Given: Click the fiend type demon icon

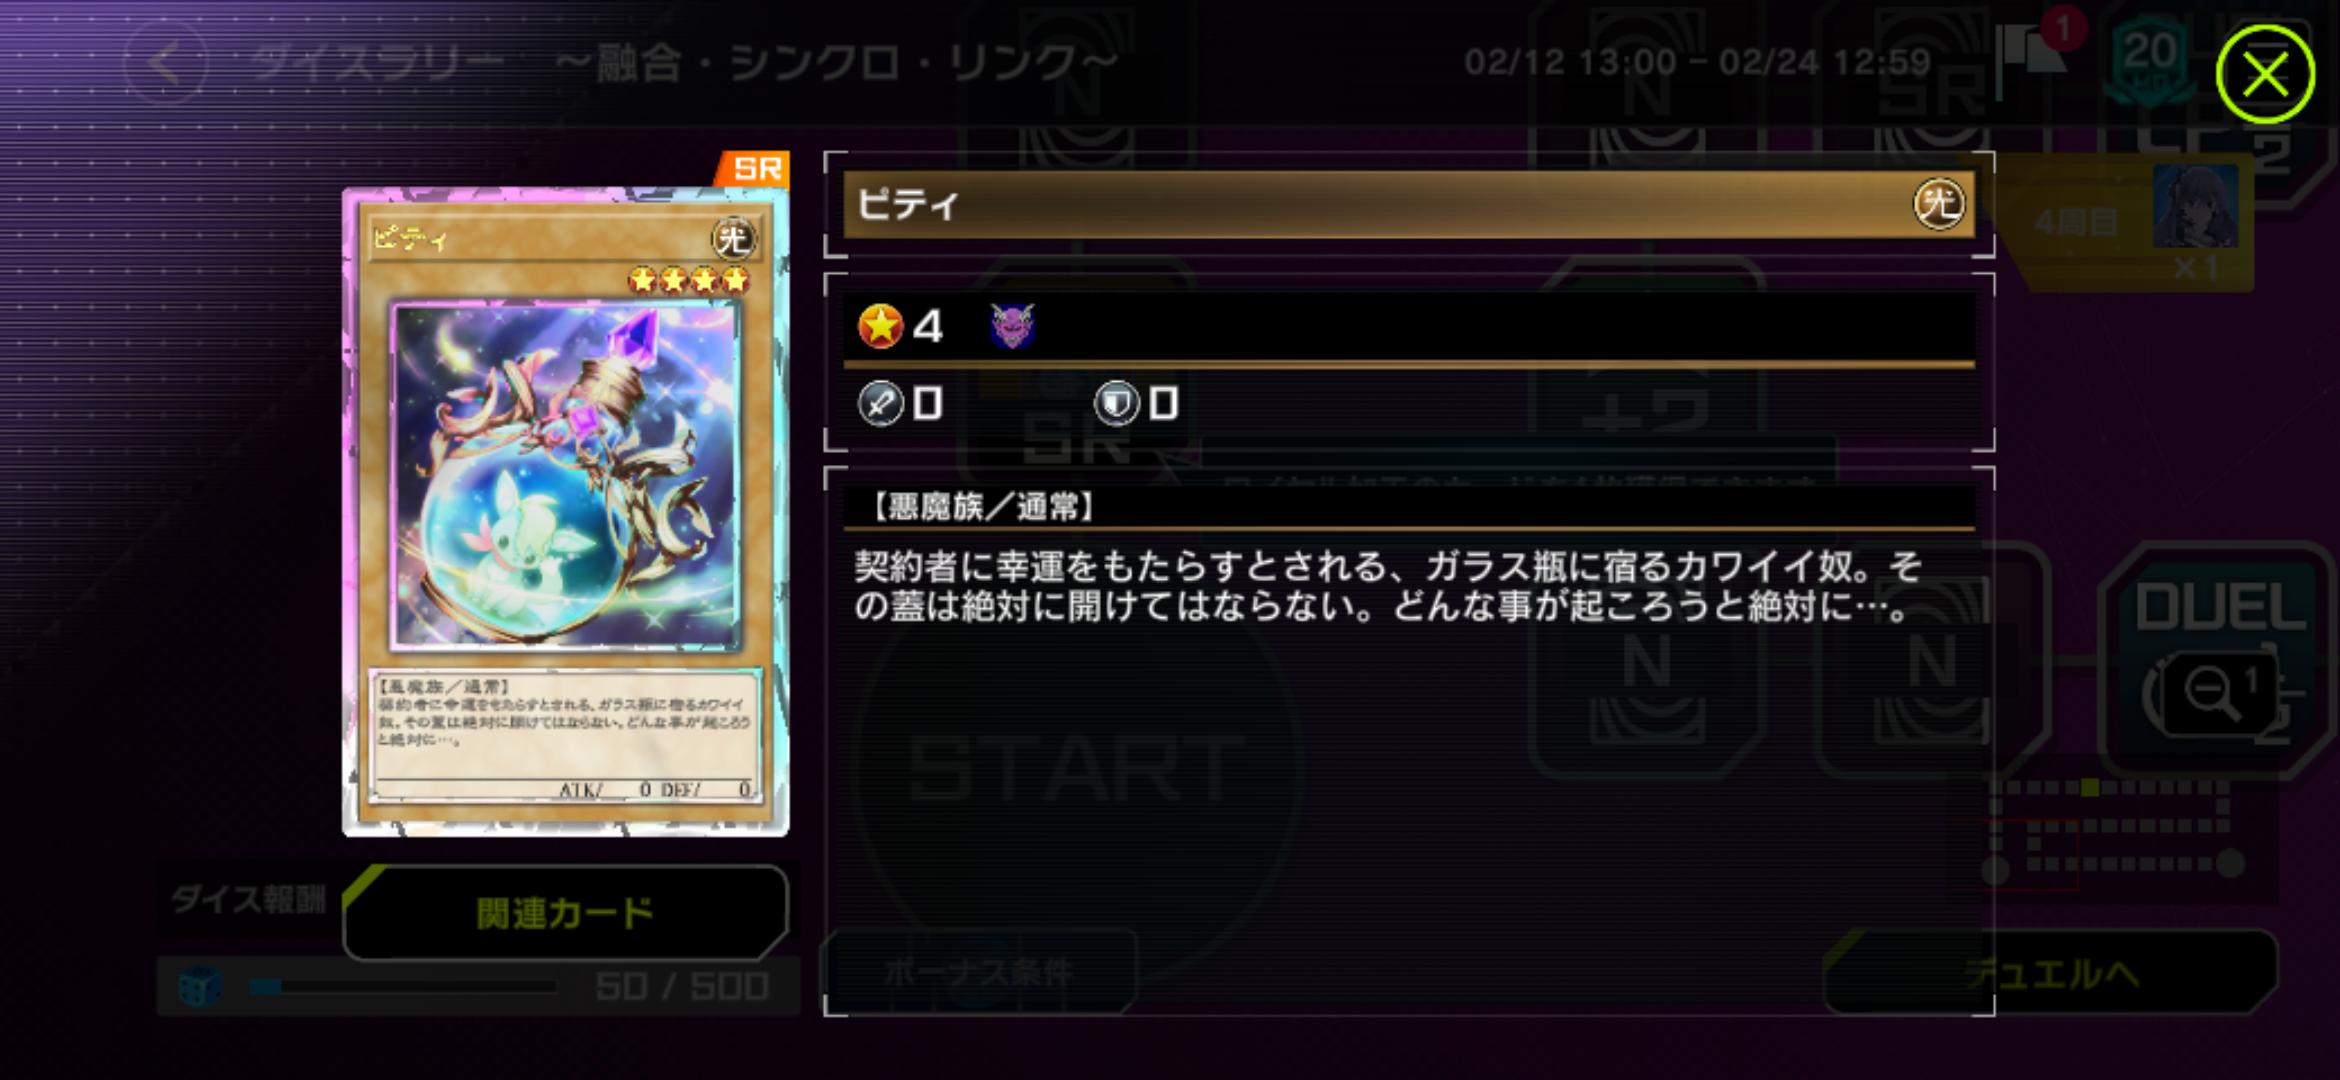Looking at the screenshot, I should click(x=1012, y=326).
